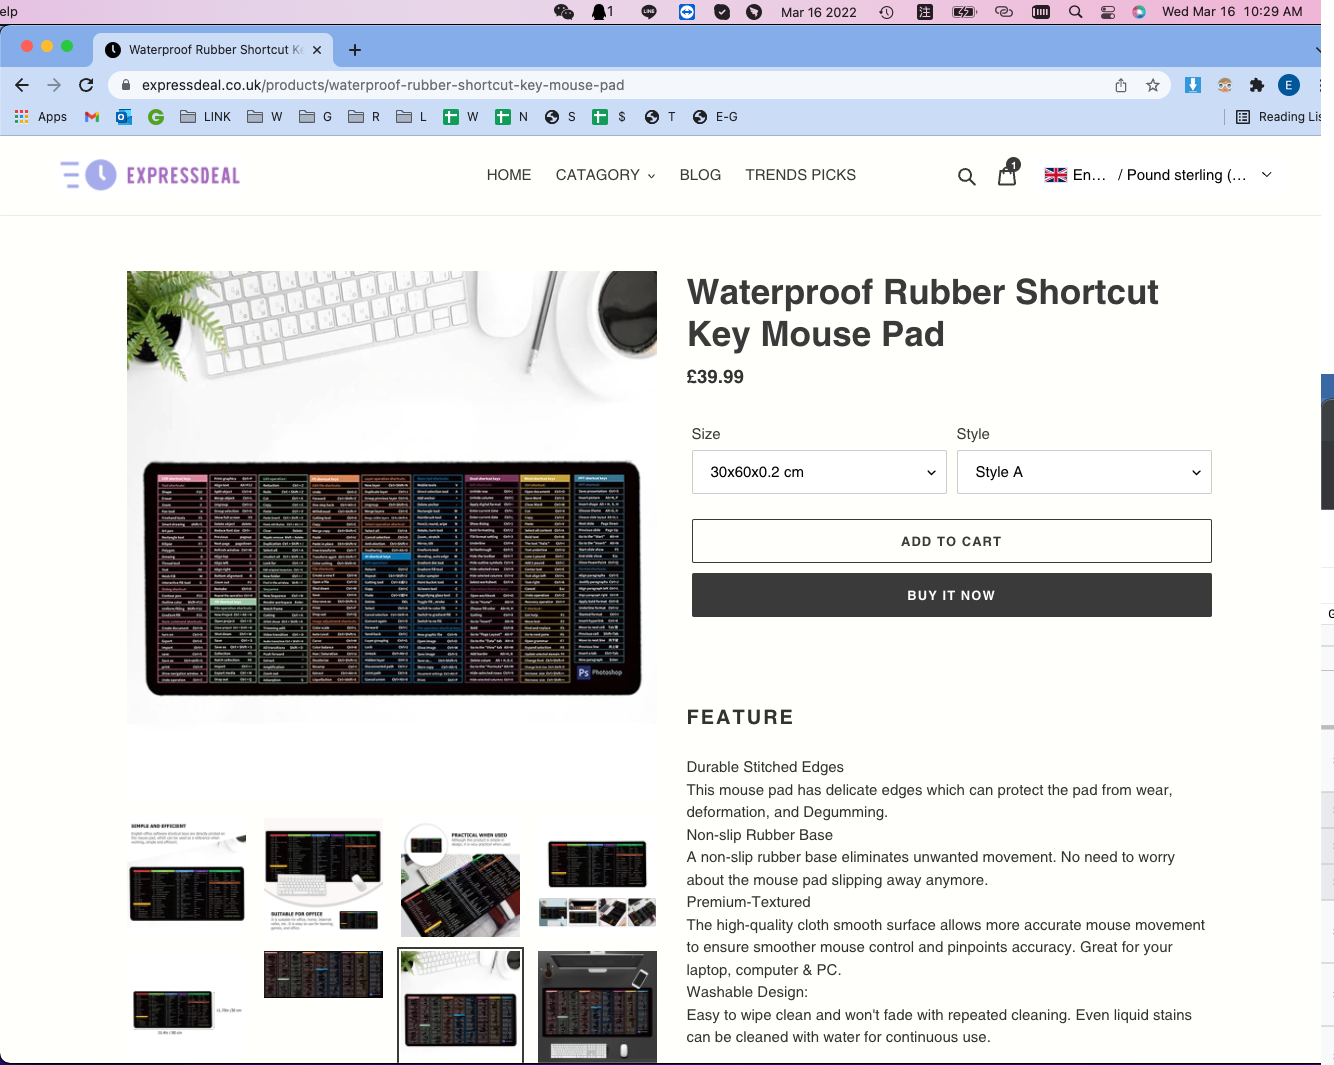Image resolution: width=1334 pixels, height=1065 pixels.
Task: Click the share page icon in address bar
Action: point(1121,85)
